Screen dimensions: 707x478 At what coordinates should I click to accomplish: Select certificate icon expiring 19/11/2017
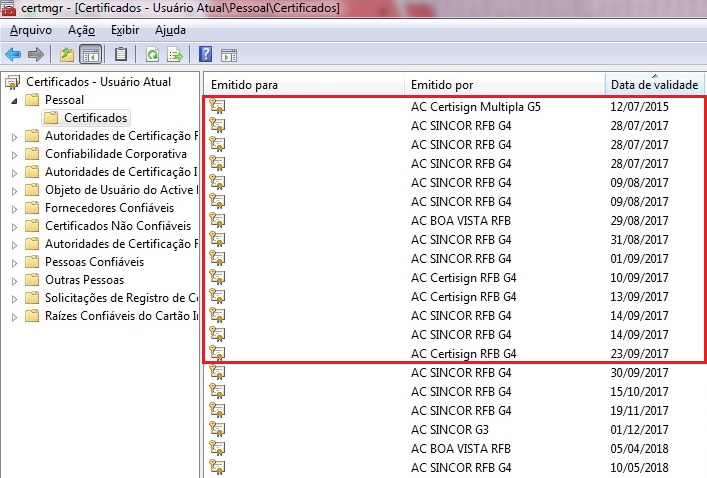[217, 410]
